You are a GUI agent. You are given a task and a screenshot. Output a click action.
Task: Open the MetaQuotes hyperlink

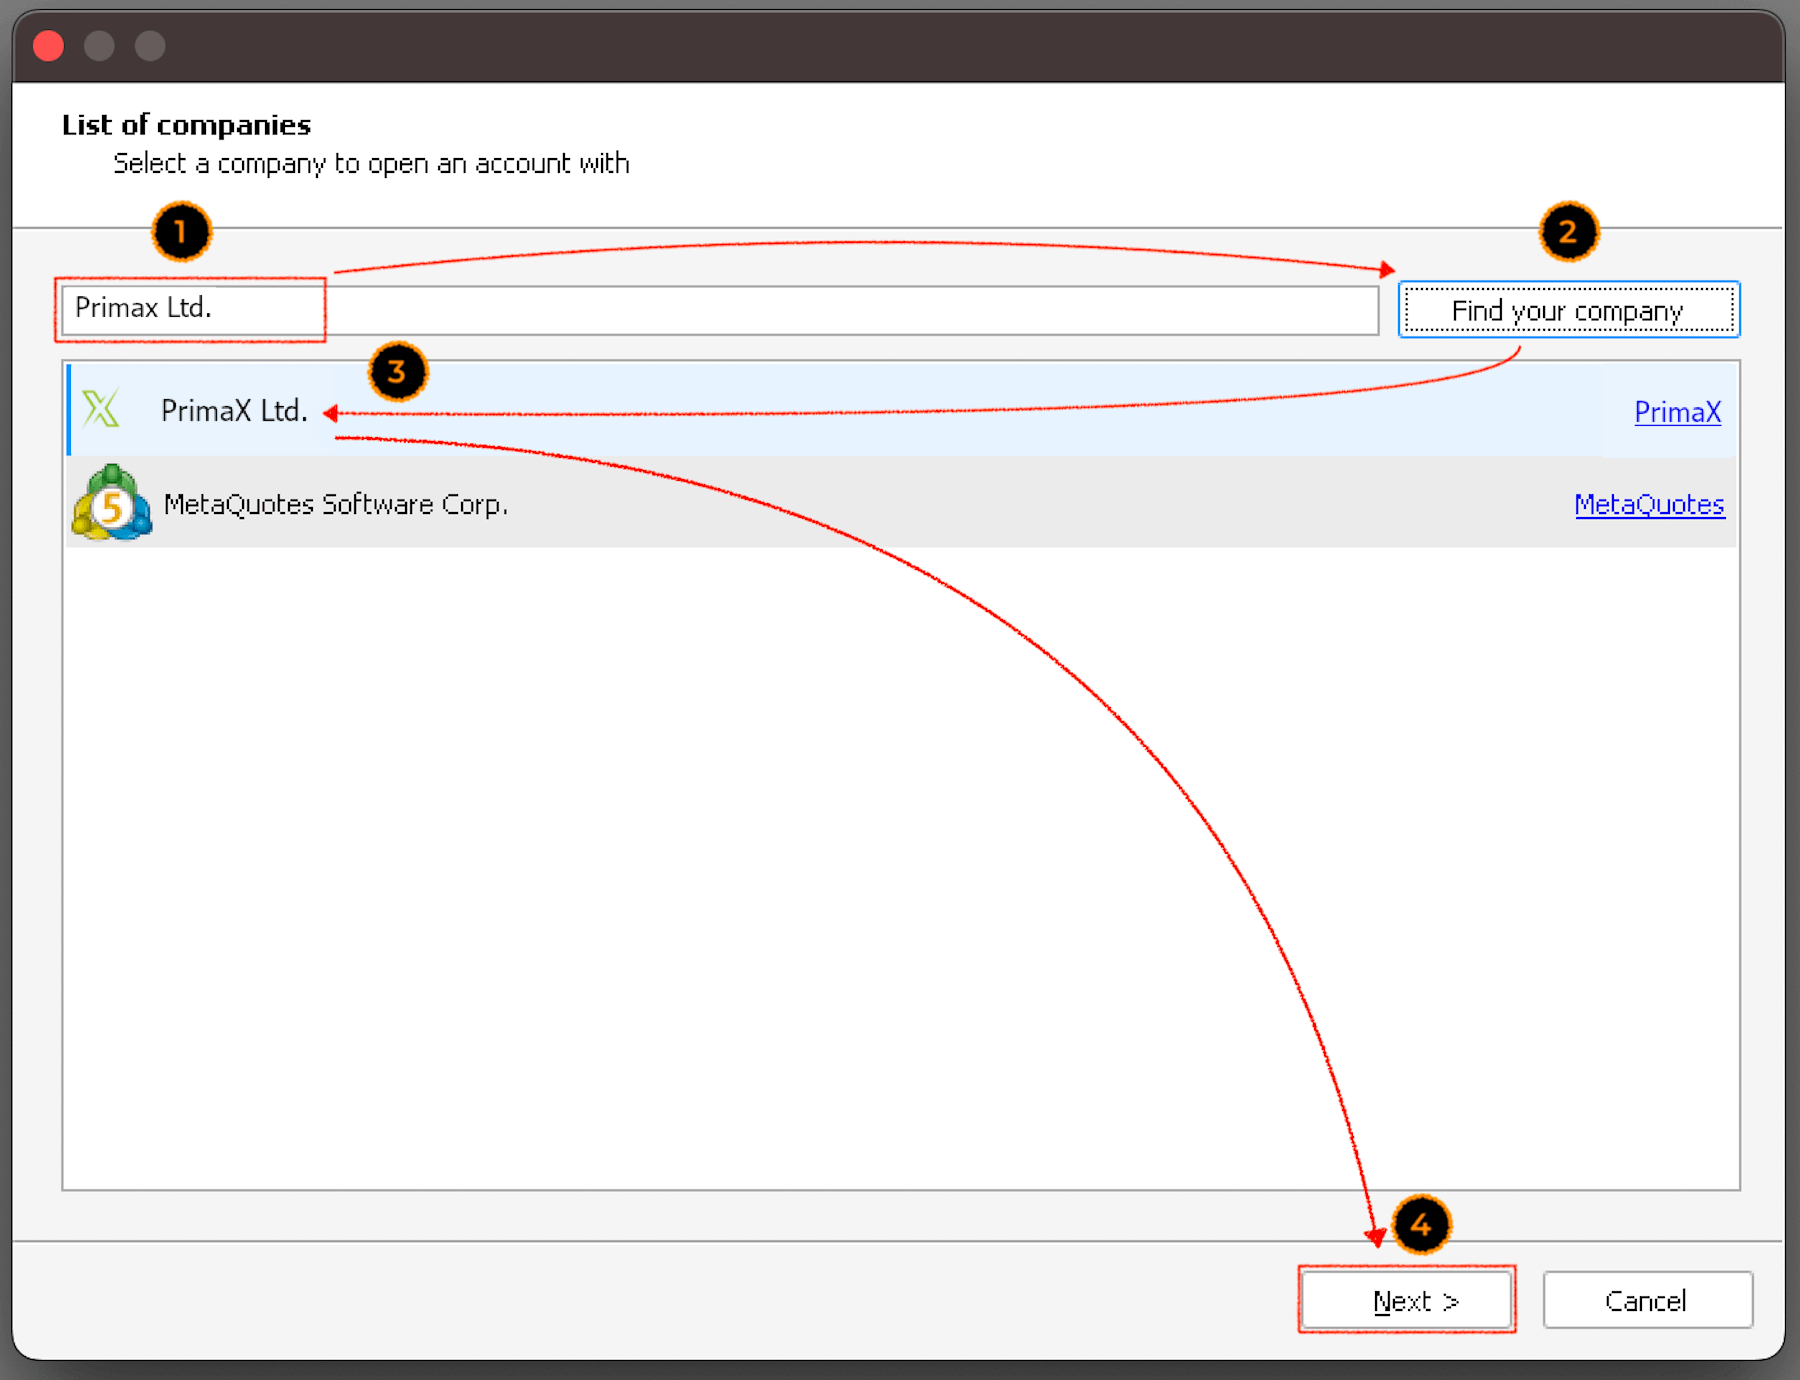1649,505
